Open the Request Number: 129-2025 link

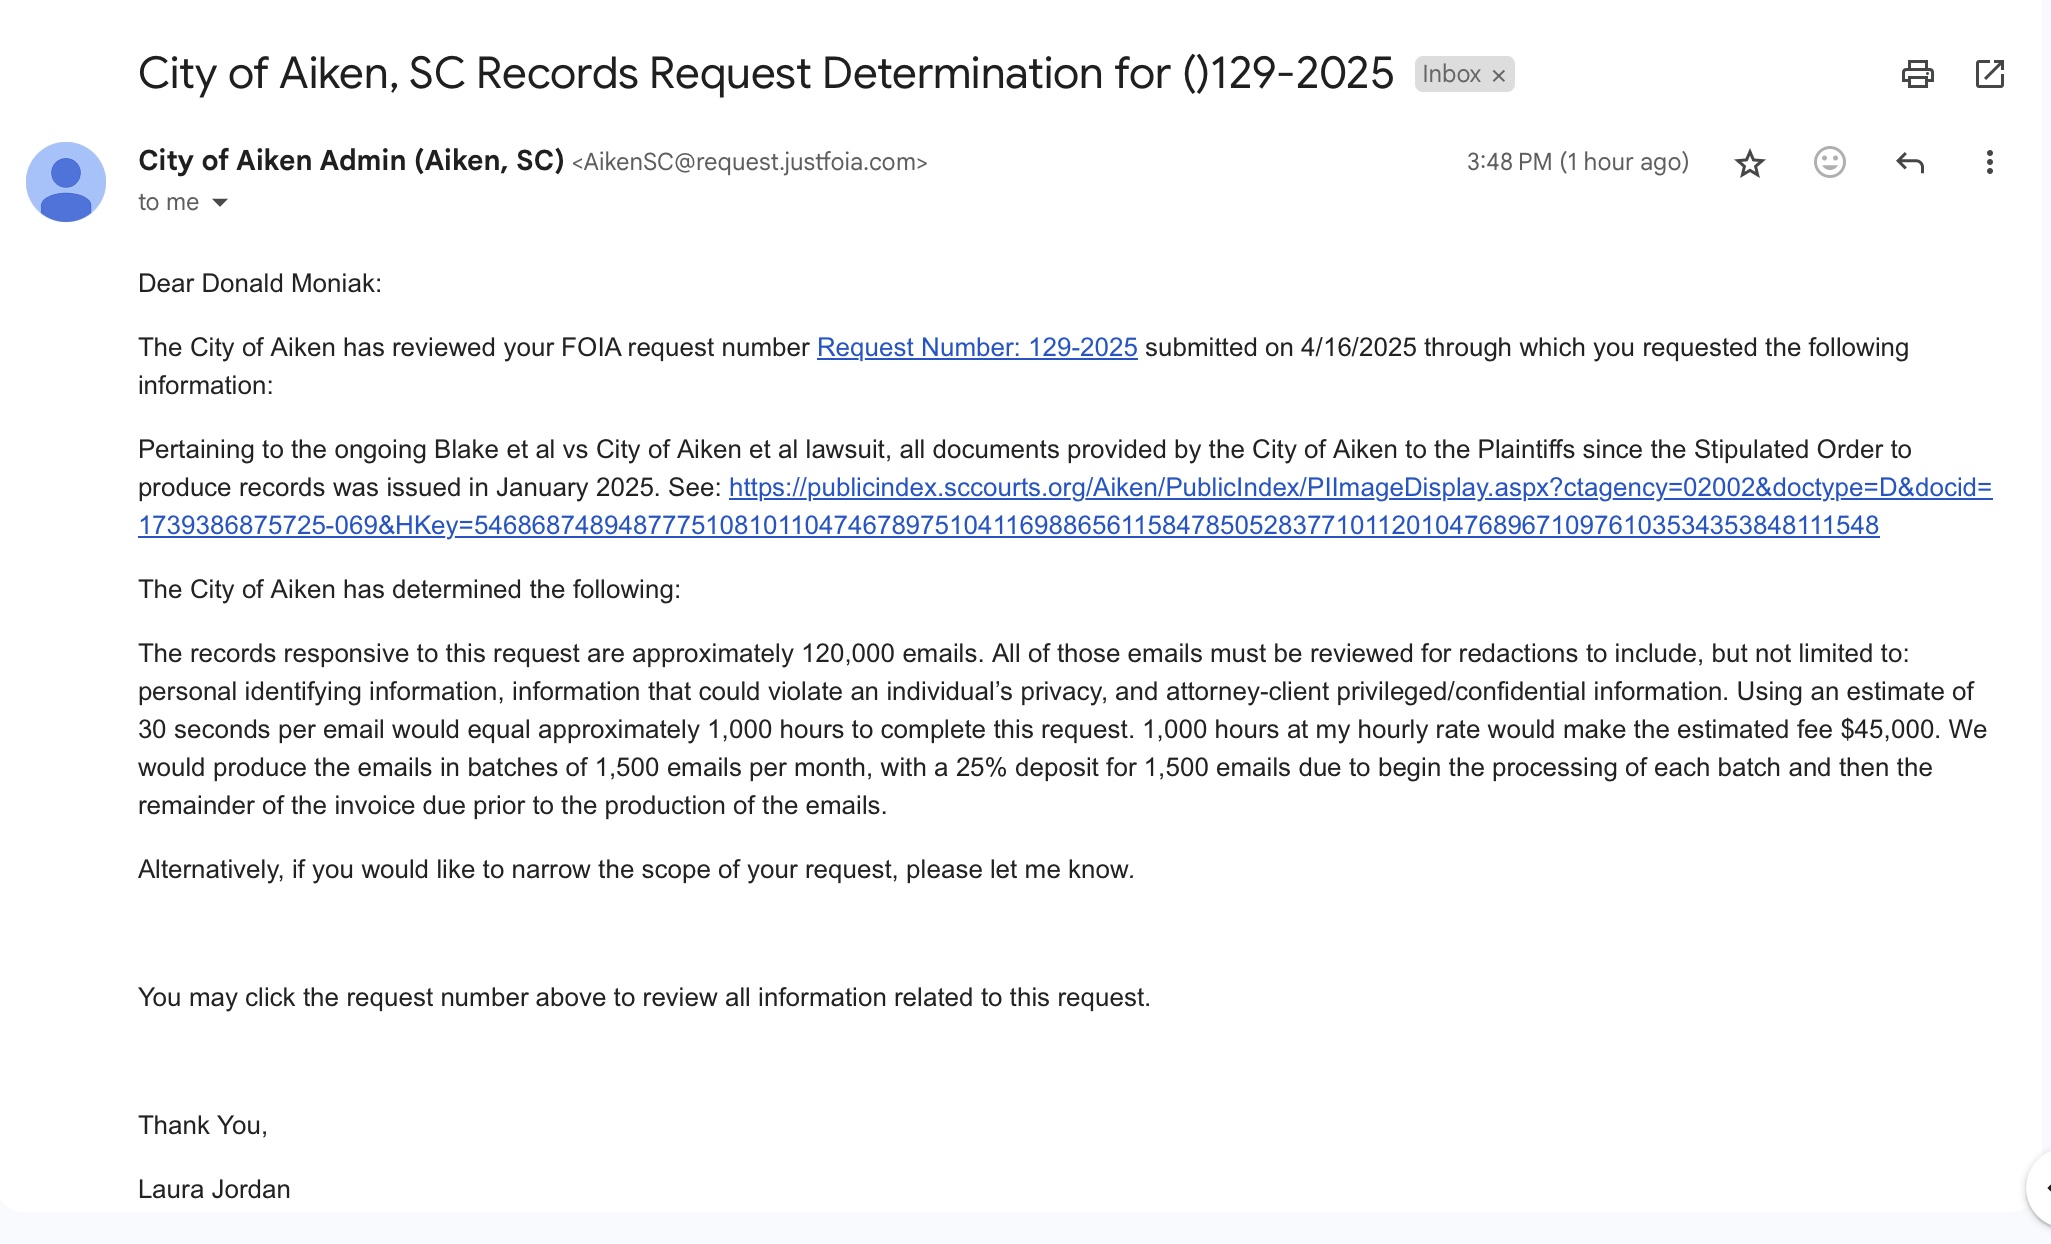(x=976, y=347)
